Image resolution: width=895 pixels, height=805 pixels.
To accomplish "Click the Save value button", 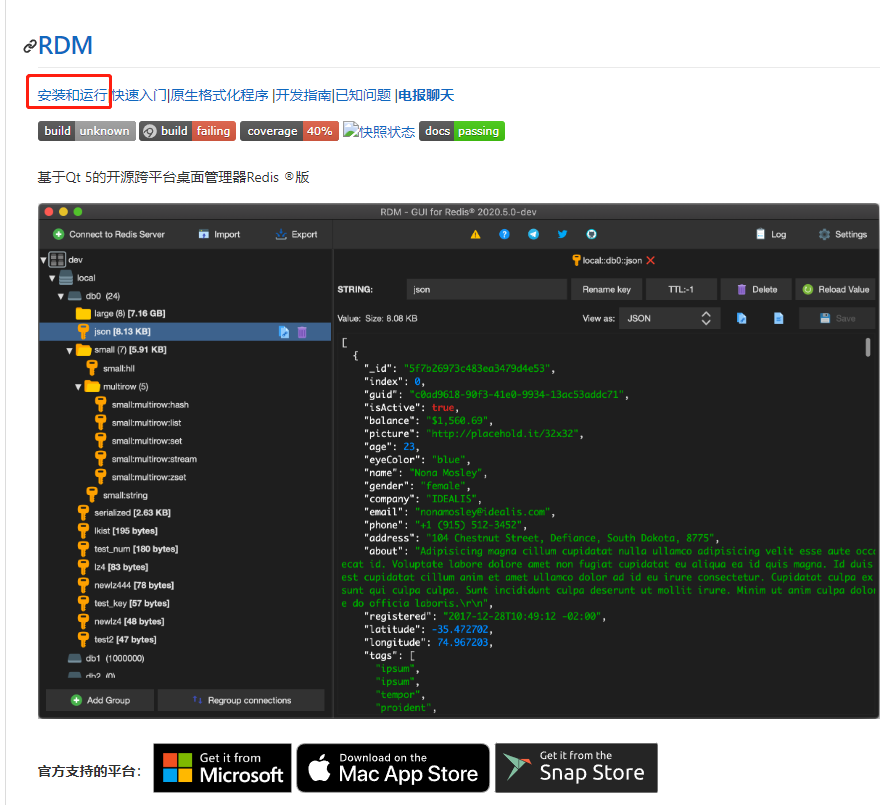I will [837, 319].
